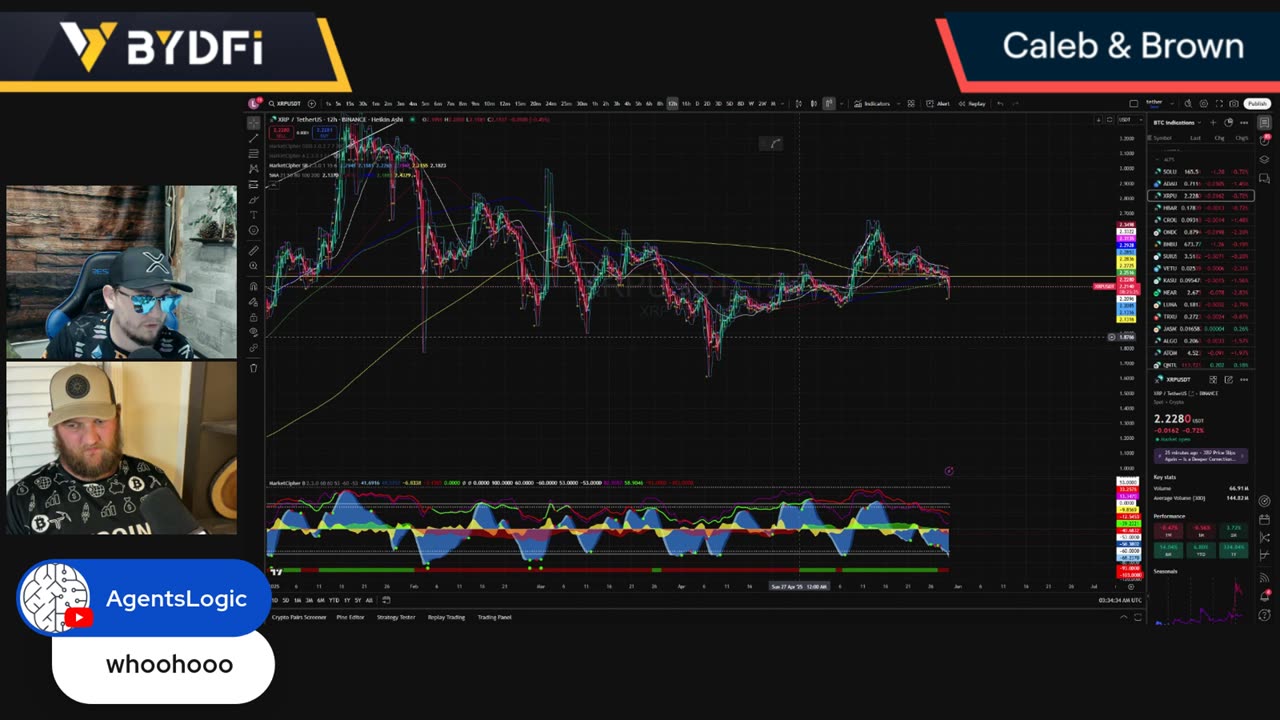The height and width of the screenshot is (720, 1280).
Task: Expand the BTC Indications watchlist dropdown
Action: (x=1199, y=122)
